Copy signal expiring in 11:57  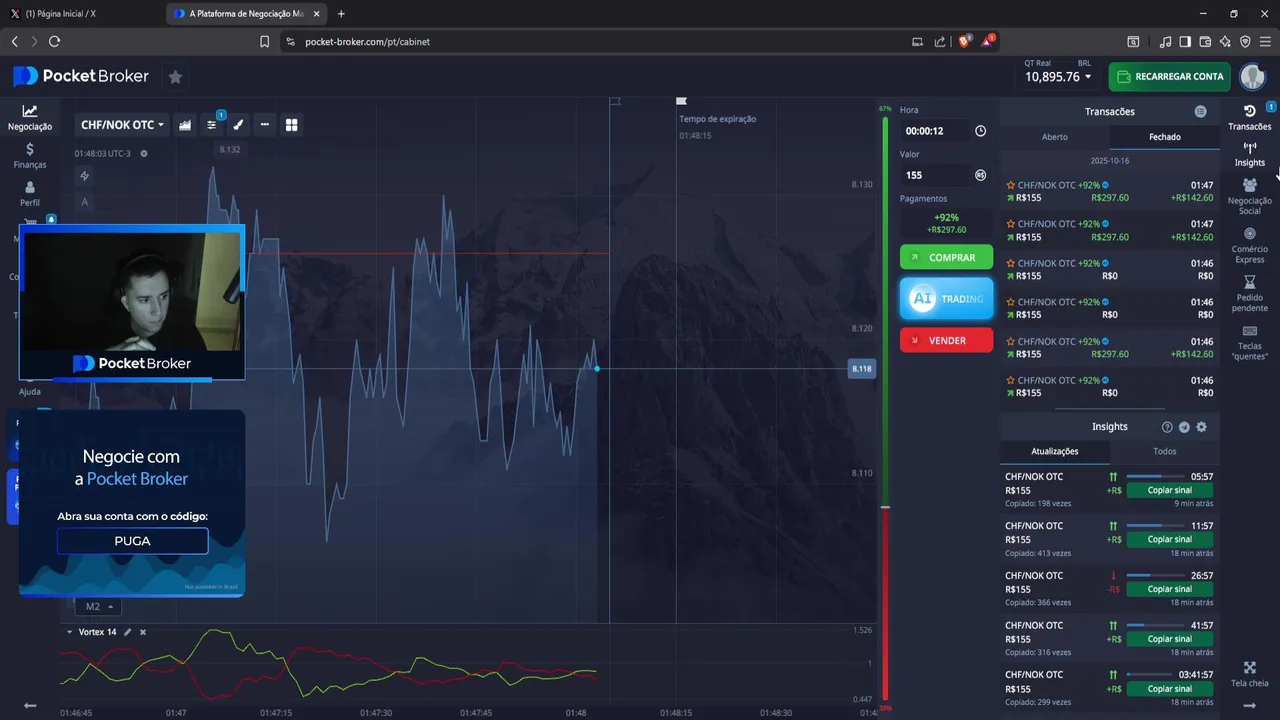(x=1169, y=539)
